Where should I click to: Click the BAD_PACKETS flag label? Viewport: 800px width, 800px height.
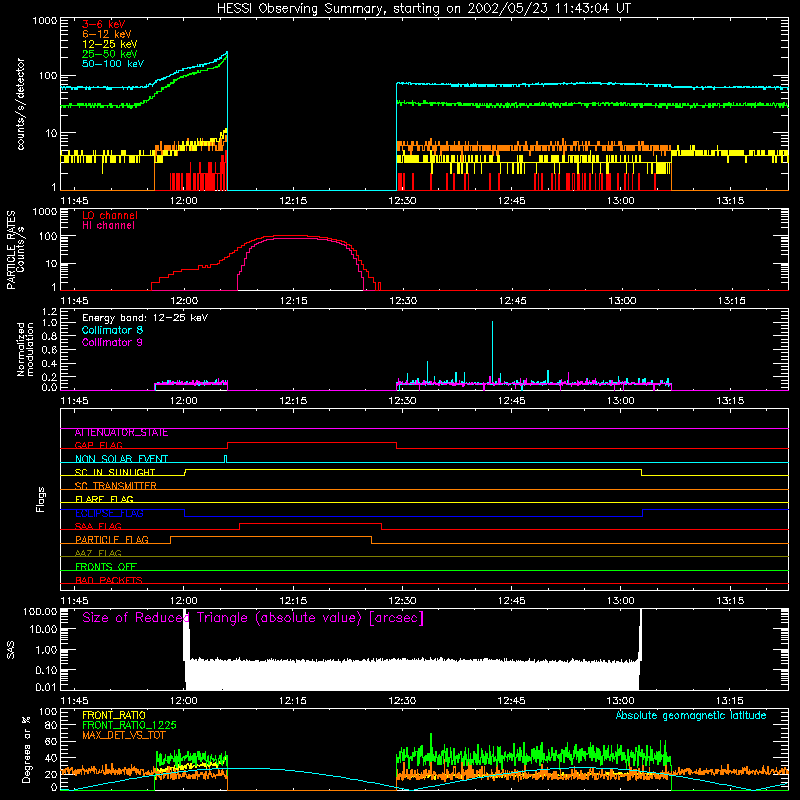(109, 581)
